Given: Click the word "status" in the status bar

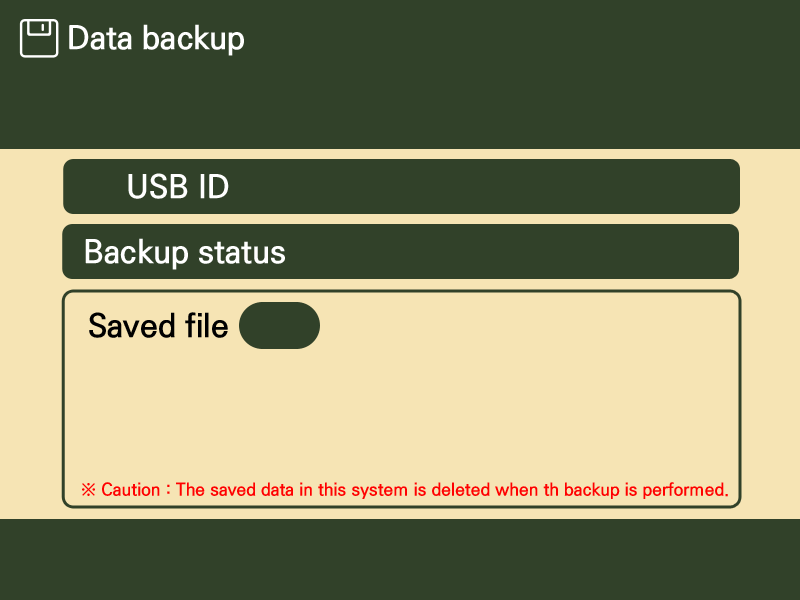Looking at the screenshot, I should coord(242,252).
